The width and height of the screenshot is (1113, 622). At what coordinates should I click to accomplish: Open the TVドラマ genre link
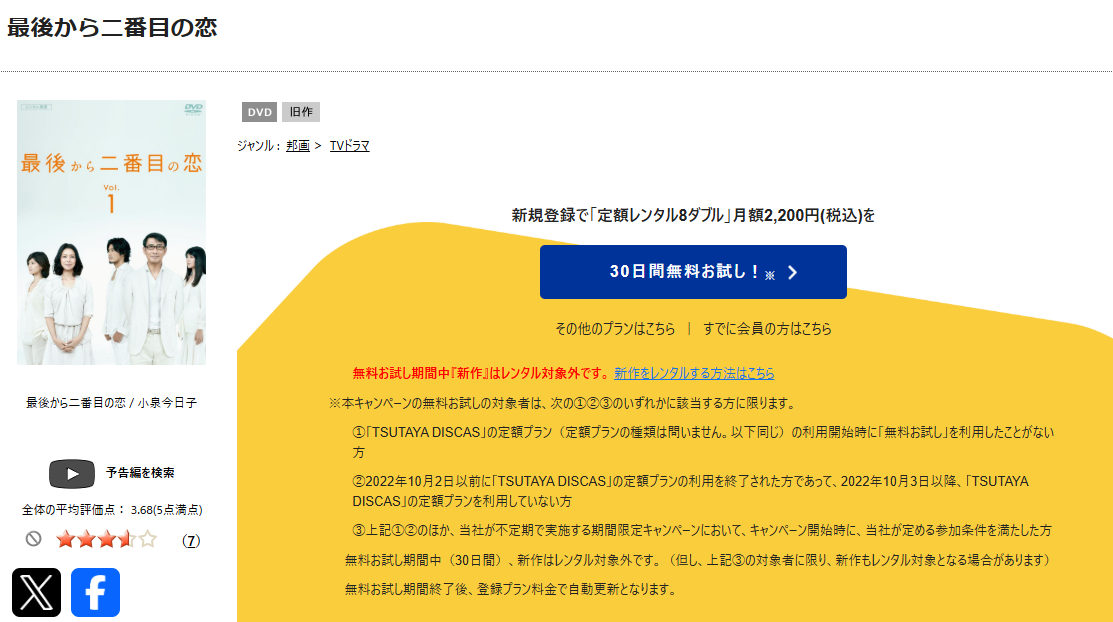(349, 146)
